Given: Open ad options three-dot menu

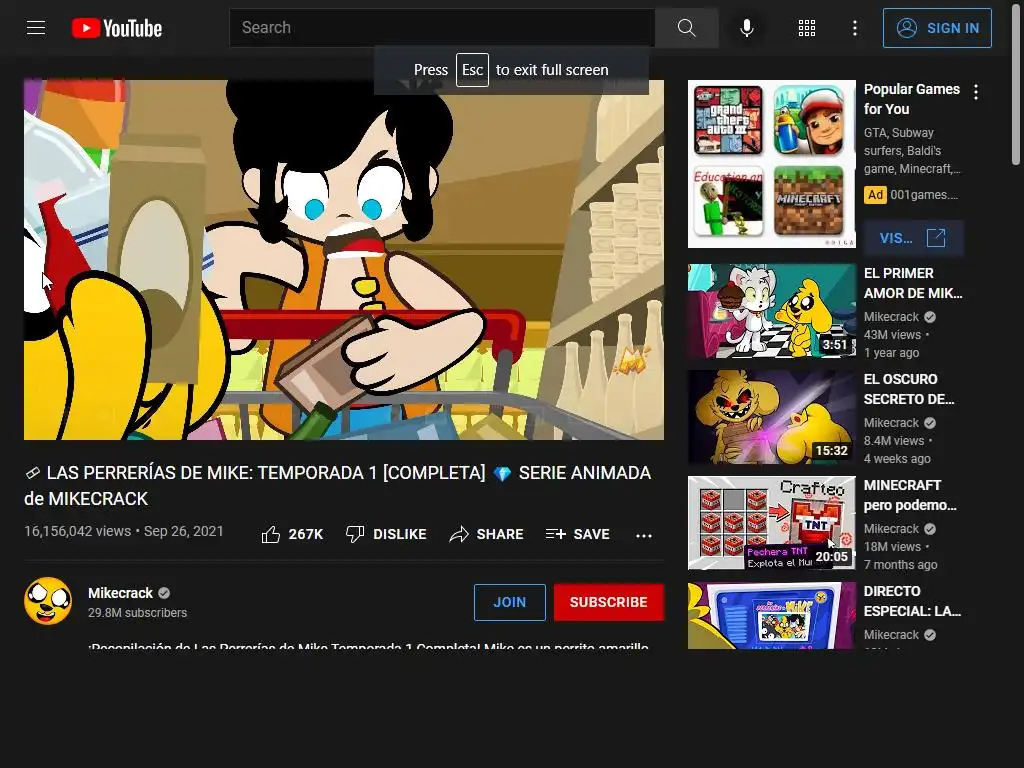Looking at the screenshot, I should pos(976,92).
